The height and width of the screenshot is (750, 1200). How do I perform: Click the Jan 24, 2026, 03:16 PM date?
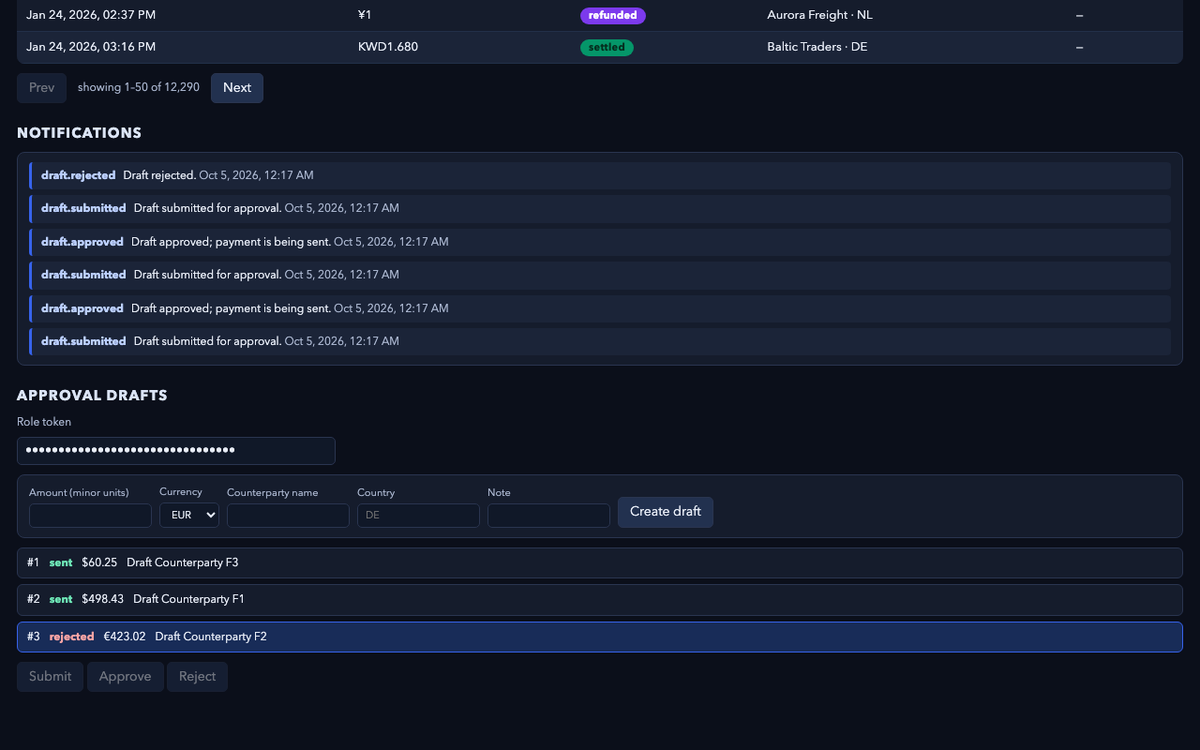click(x=91, y=47)
